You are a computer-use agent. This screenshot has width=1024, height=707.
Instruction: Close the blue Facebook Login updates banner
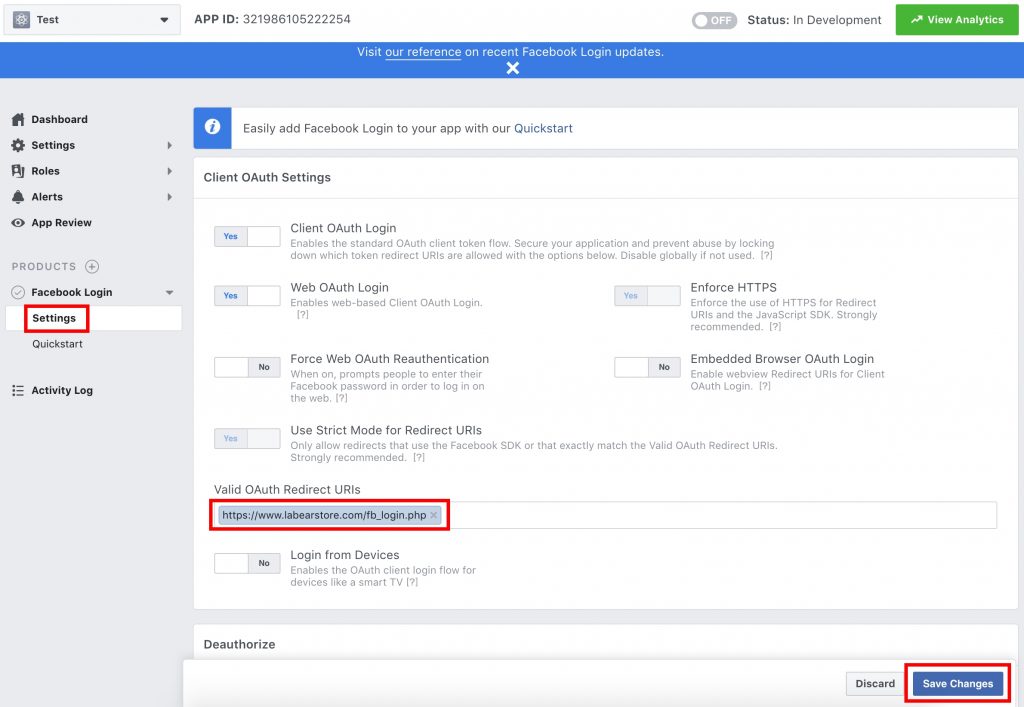(x=512, y=68)
